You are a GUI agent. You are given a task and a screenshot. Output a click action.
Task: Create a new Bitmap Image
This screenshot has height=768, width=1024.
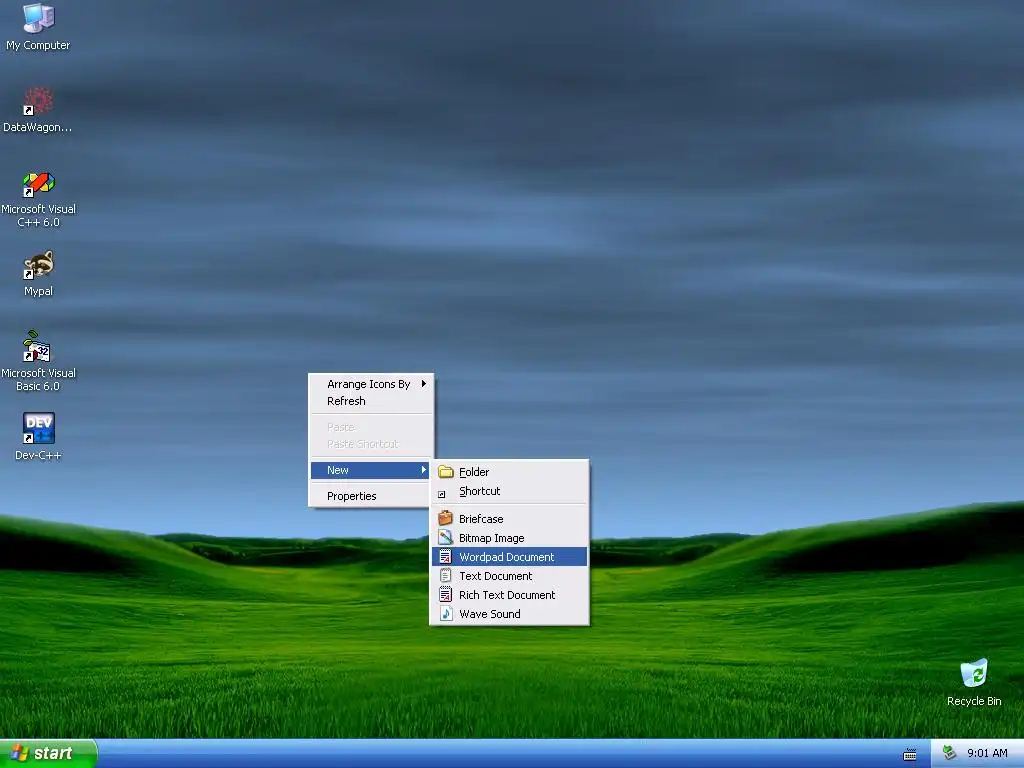pos(509,537)
